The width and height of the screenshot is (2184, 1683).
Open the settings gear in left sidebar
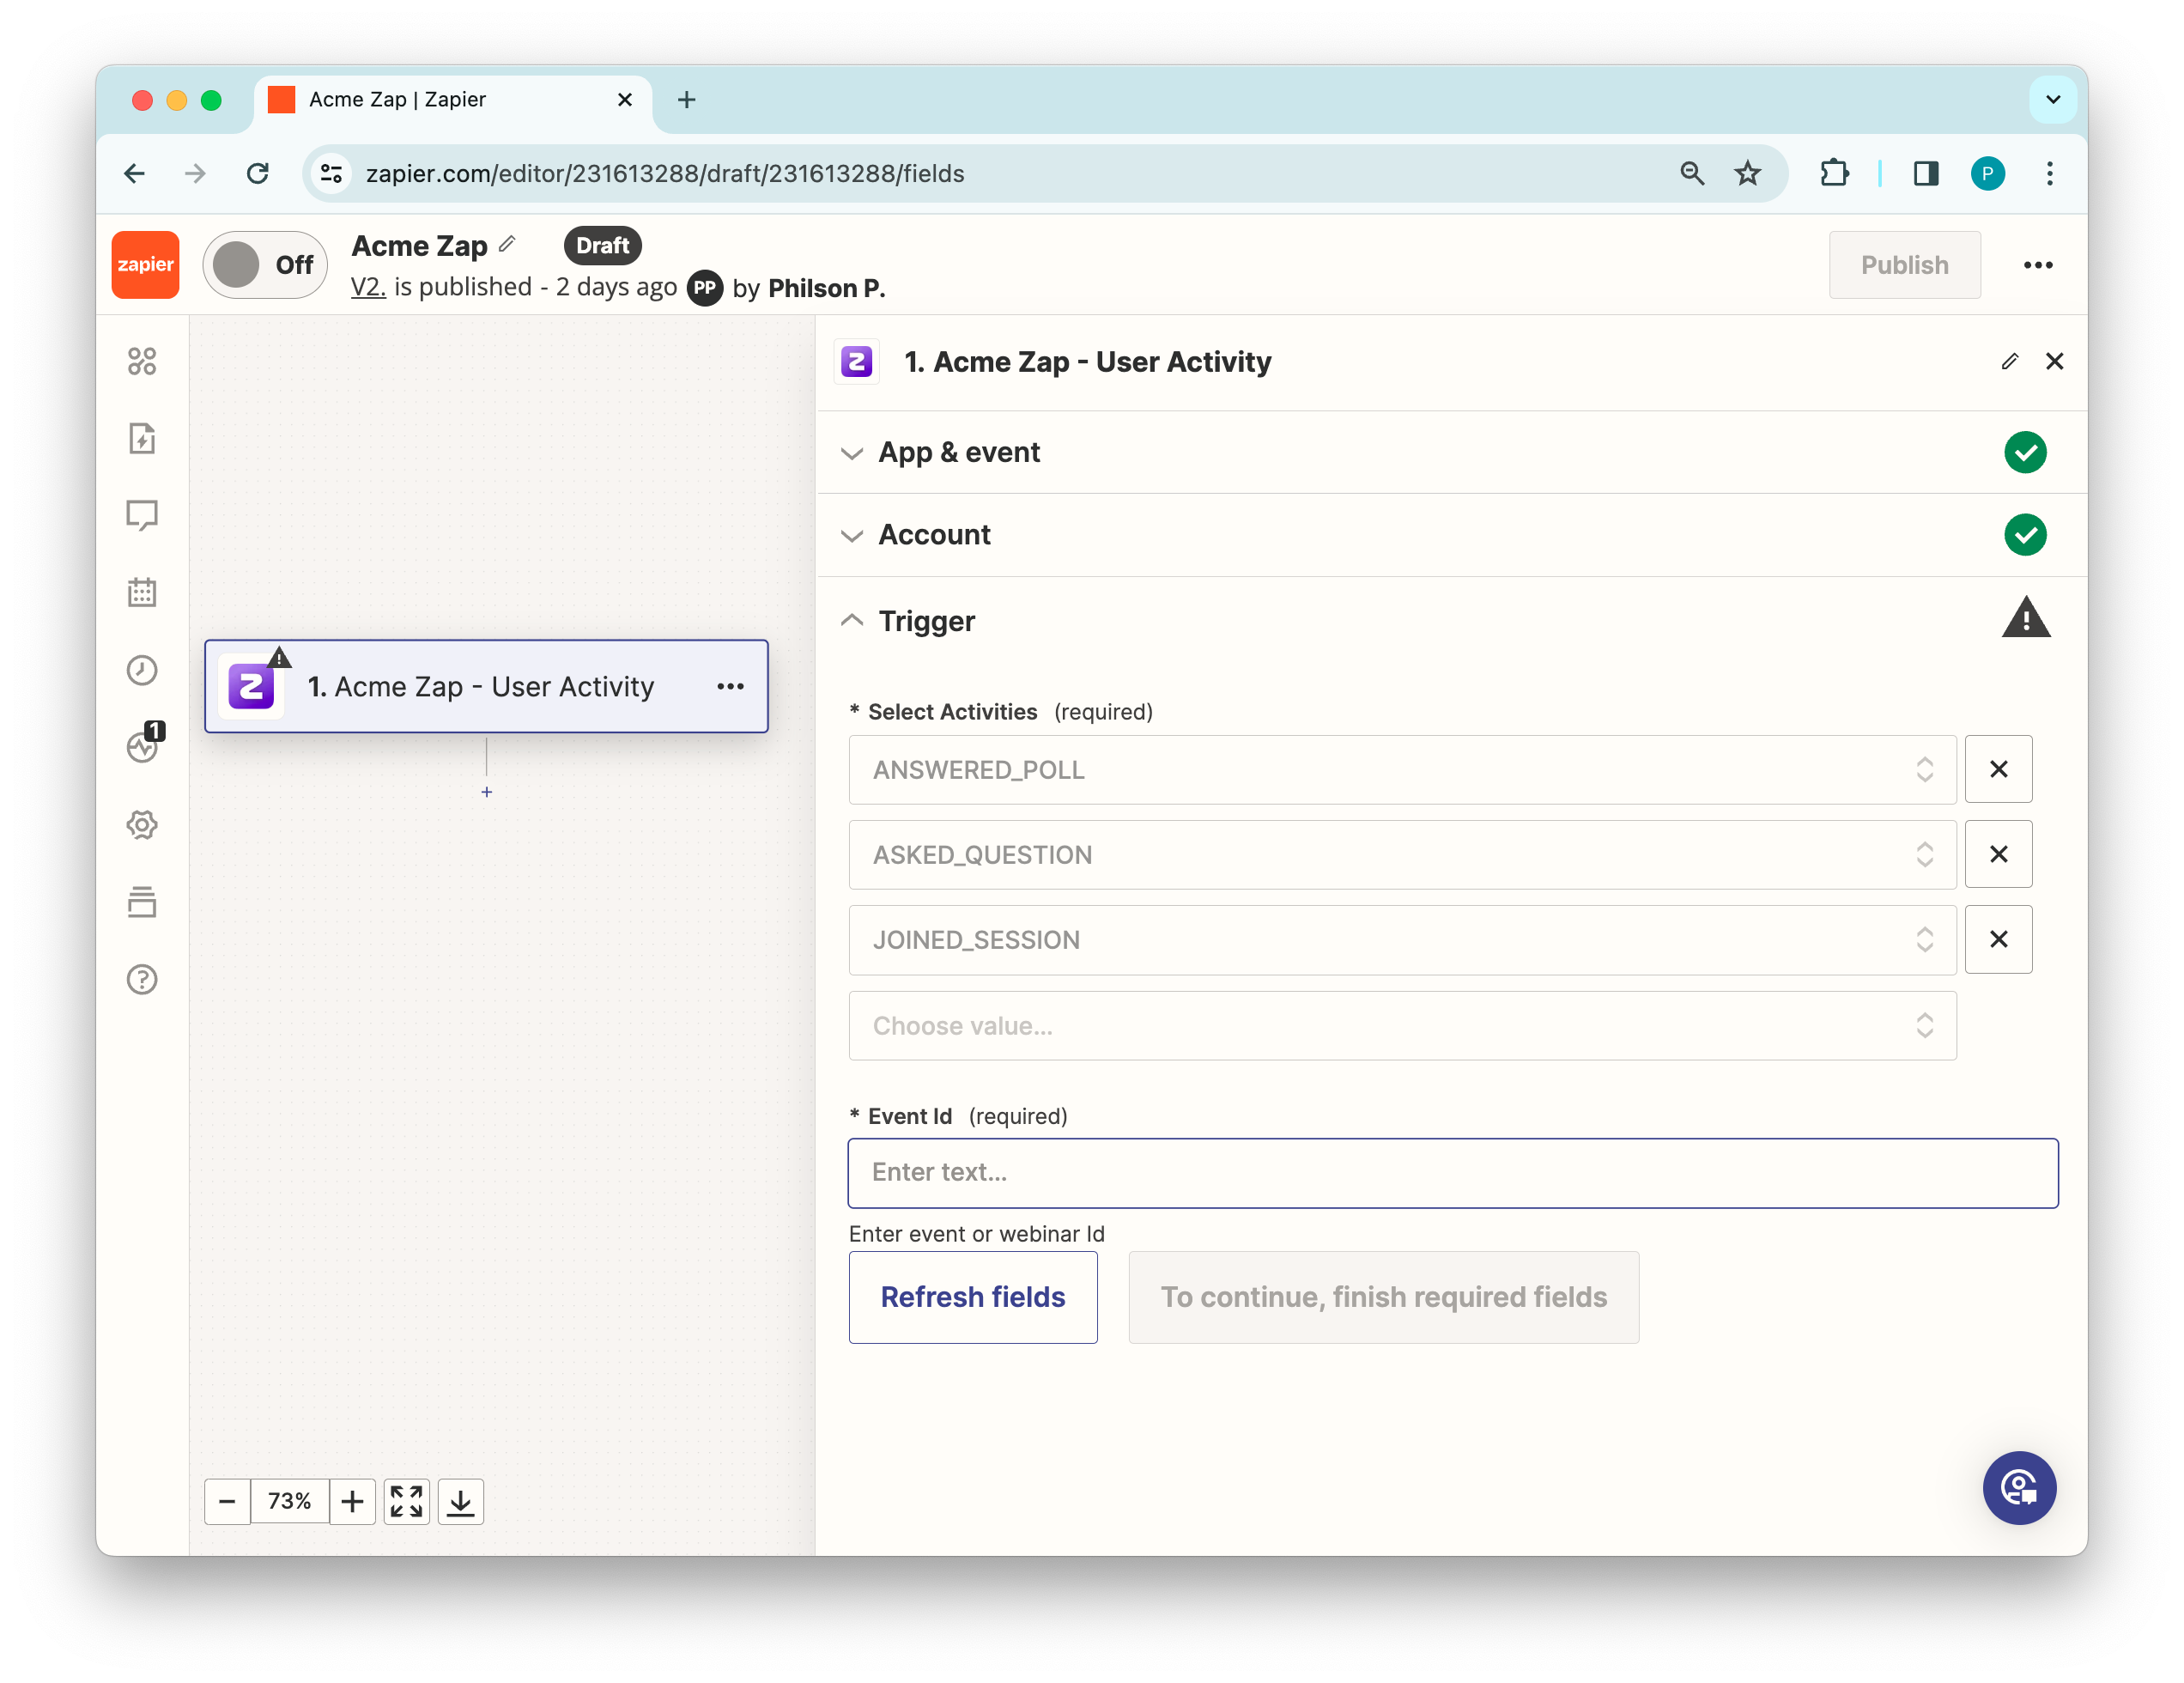pos(142,825)
